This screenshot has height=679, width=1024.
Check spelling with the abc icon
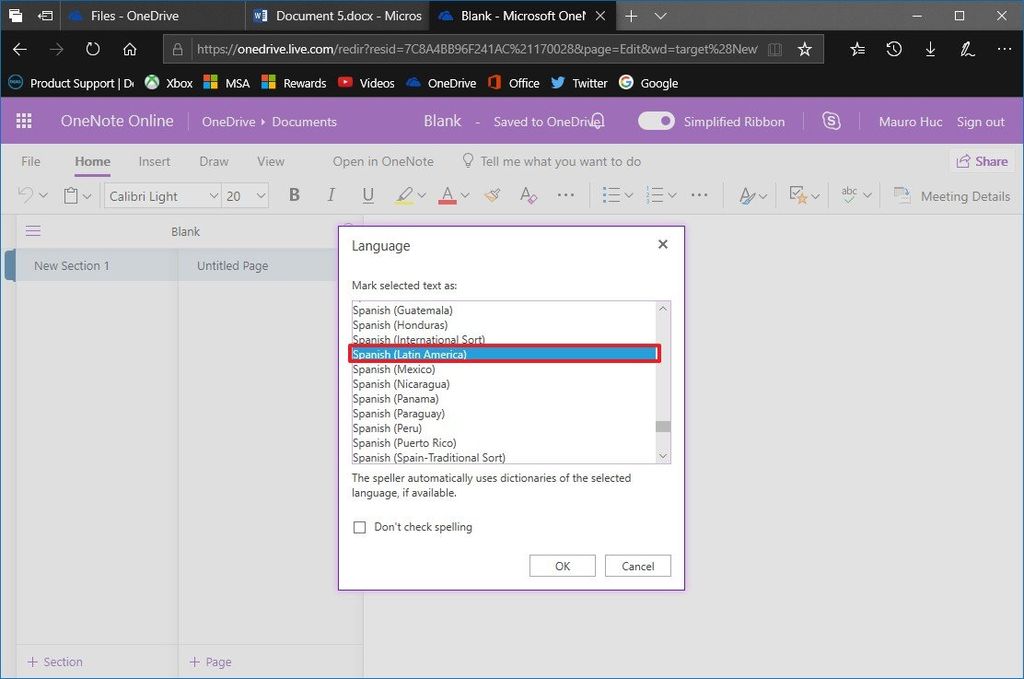[x=850, y=195]
